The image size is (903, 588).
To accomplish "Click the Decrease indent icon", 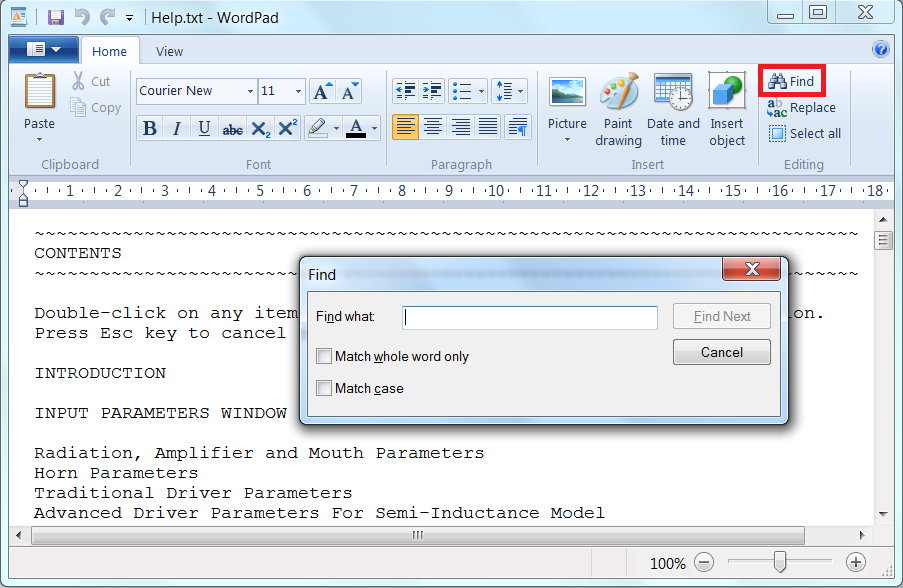I will tap(405, 91).
